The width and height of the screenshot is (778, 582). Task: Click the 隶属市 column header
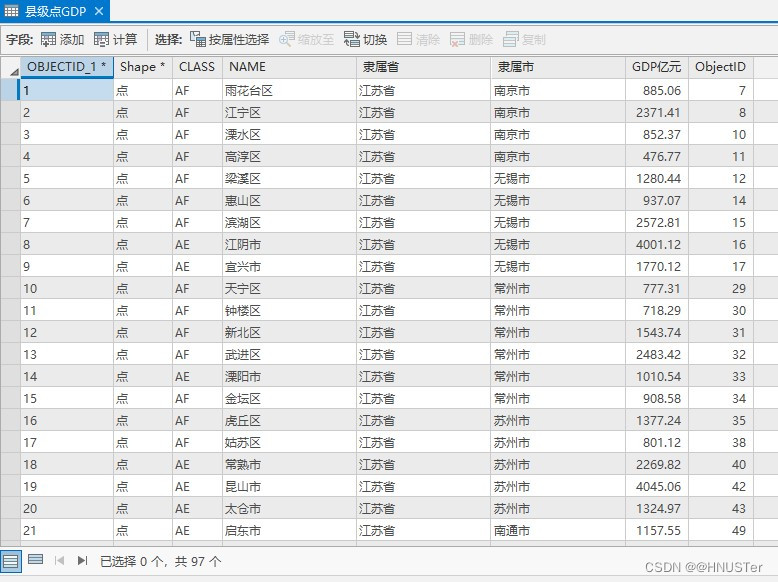(x=558, y=67)
